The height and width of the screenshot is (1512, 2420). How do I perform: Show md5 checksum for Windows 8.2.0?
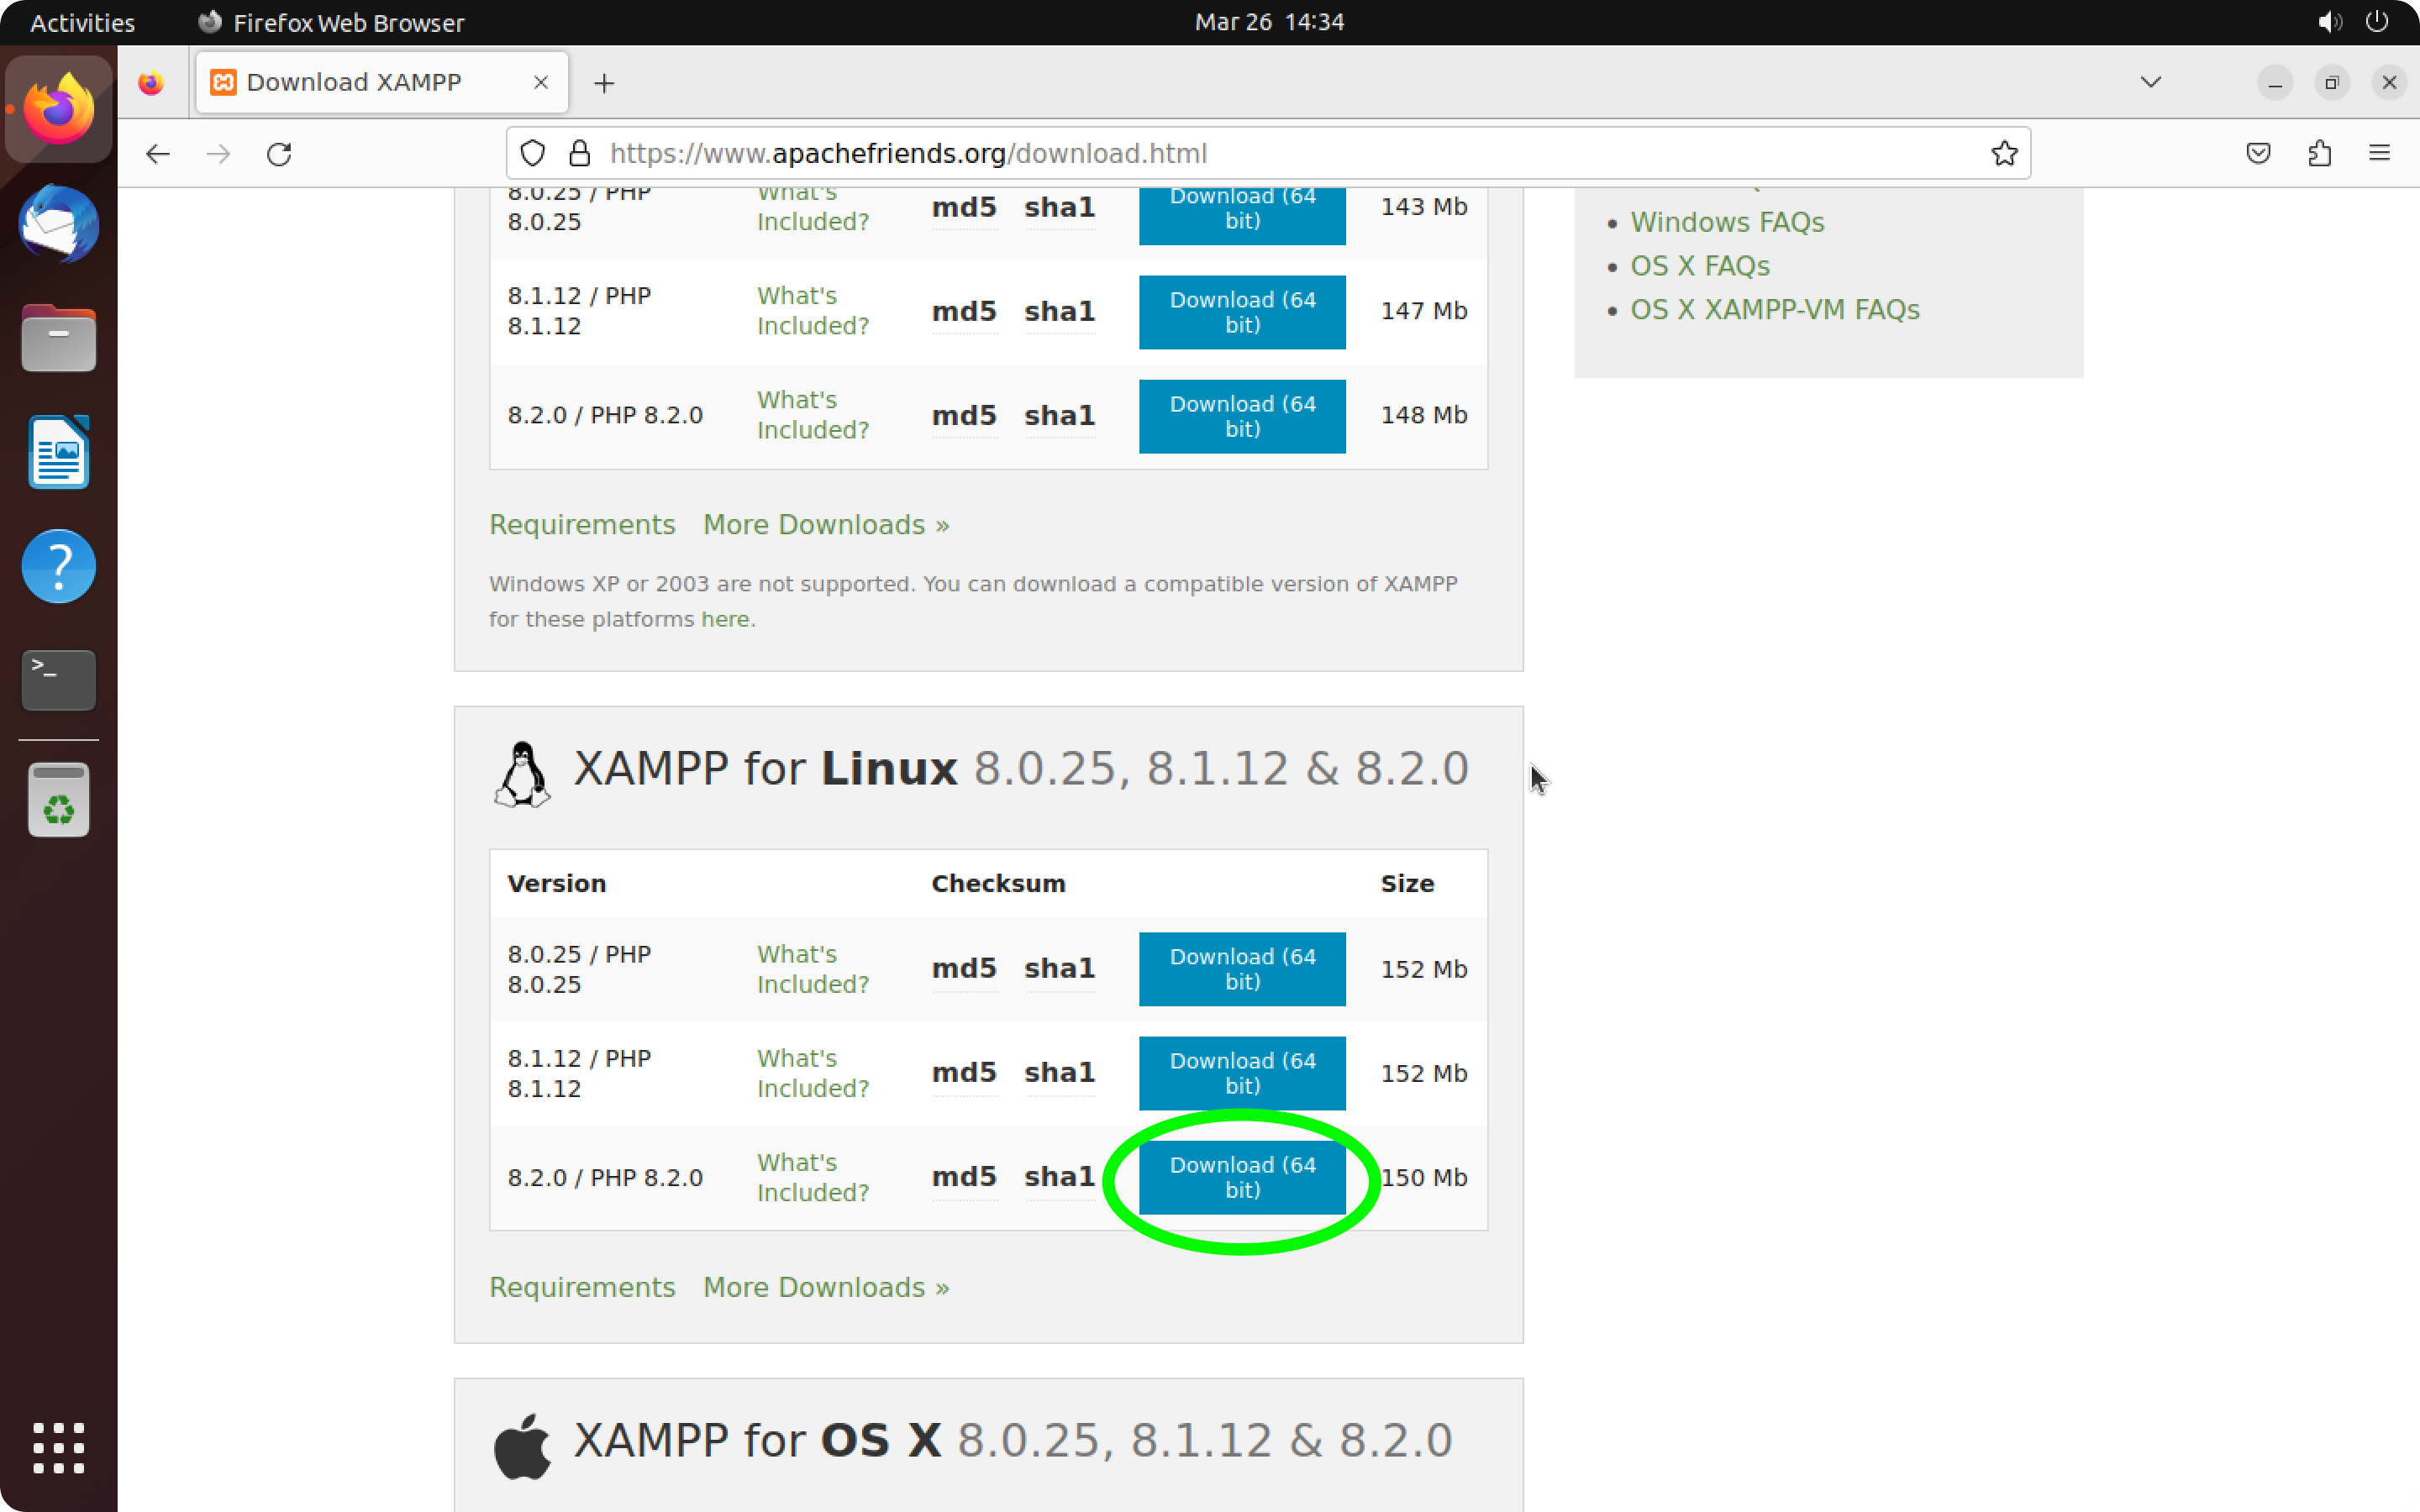point(964,416)
